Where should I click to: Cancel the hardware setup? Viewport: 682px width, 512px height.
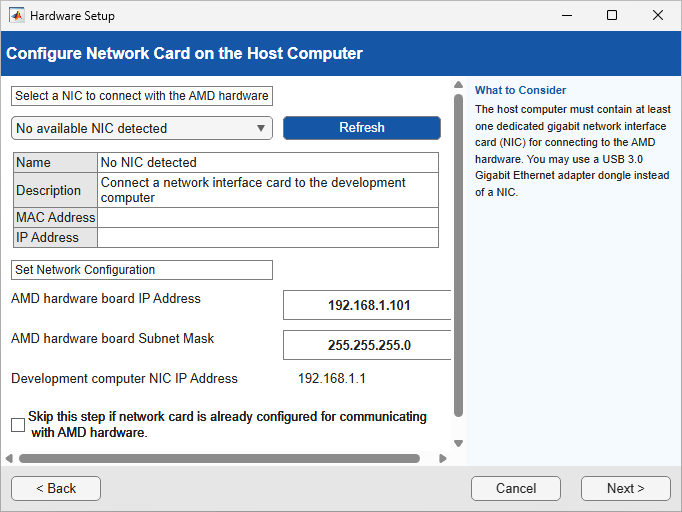pyautogui.click(x=516, y=488)
